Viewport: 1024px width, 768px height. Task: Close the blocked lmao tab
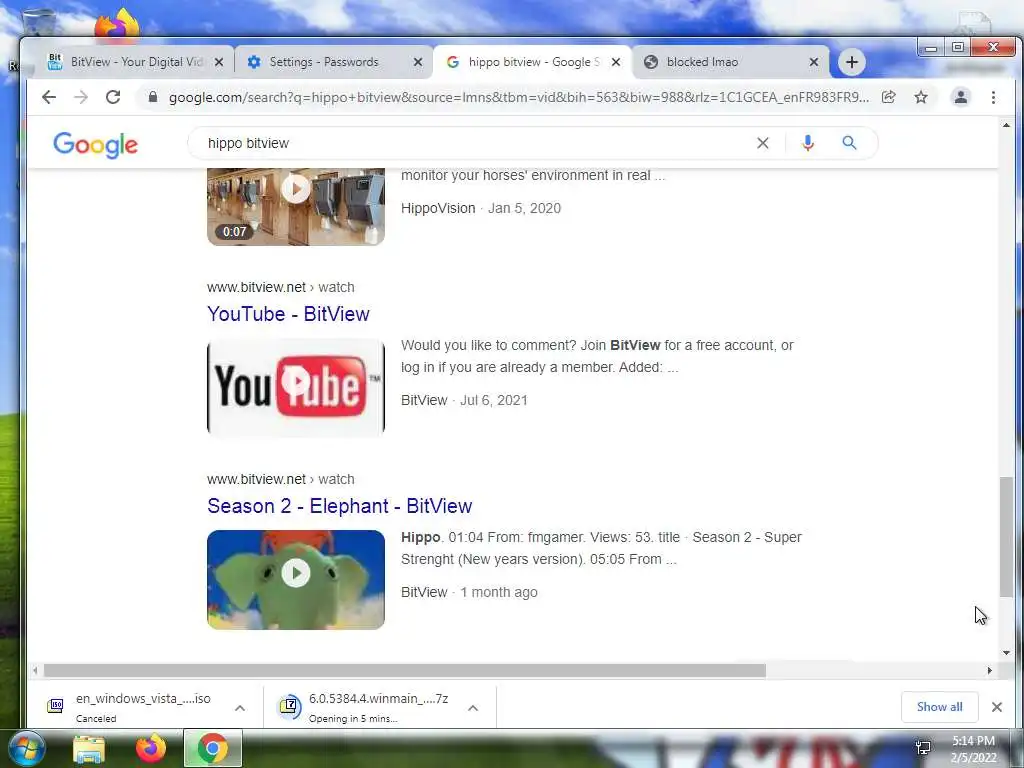[814, 62]
